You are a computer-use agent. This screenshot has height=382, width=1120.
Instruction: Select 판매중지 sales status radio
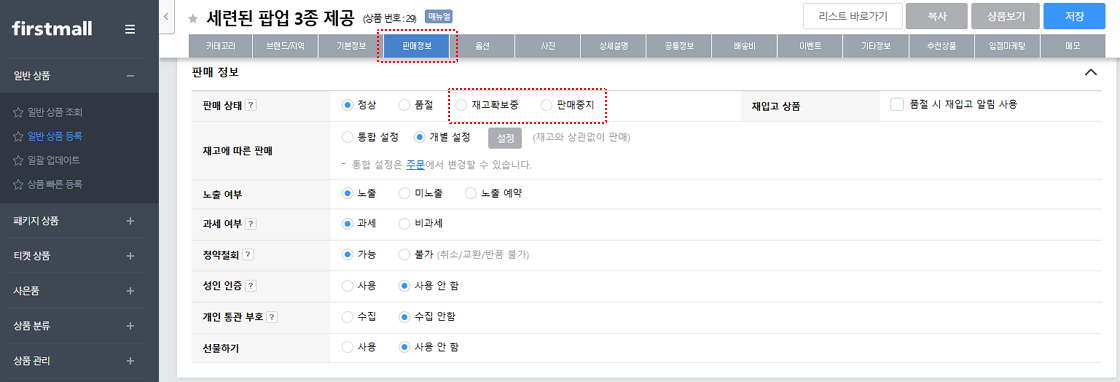546,105
